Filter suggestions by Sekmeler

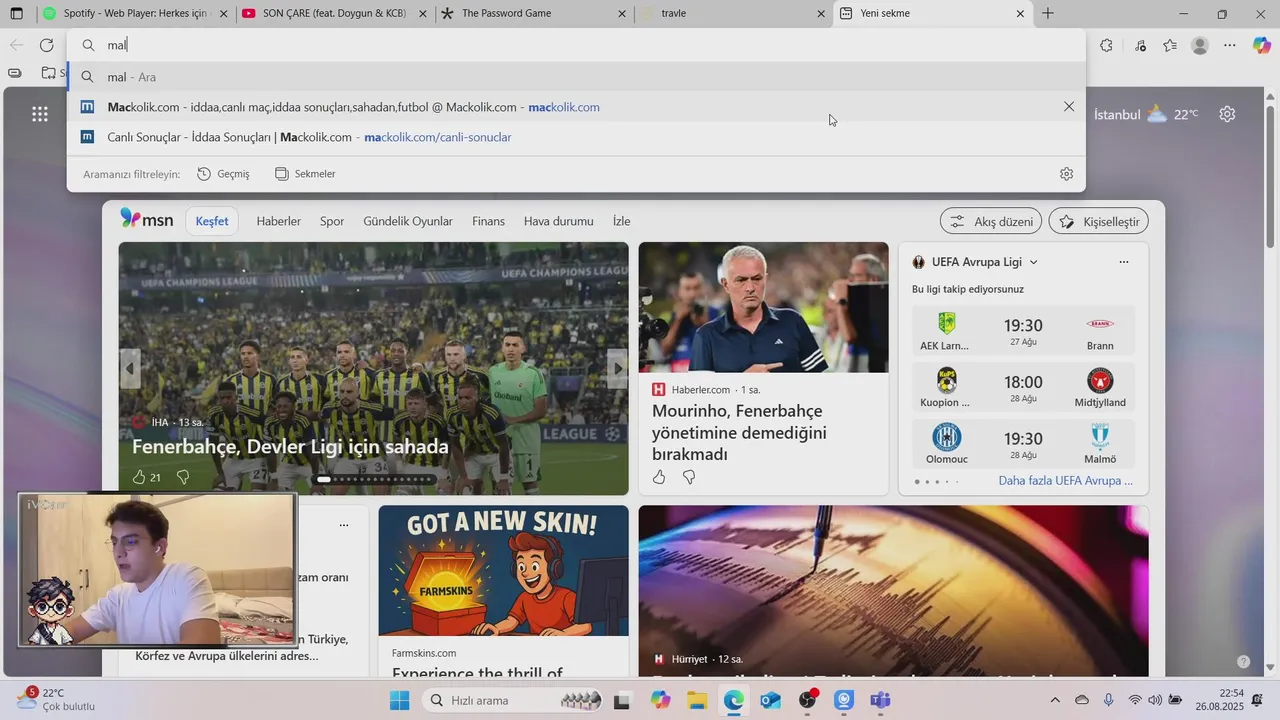pyautogui.click(x=305, y=174)
